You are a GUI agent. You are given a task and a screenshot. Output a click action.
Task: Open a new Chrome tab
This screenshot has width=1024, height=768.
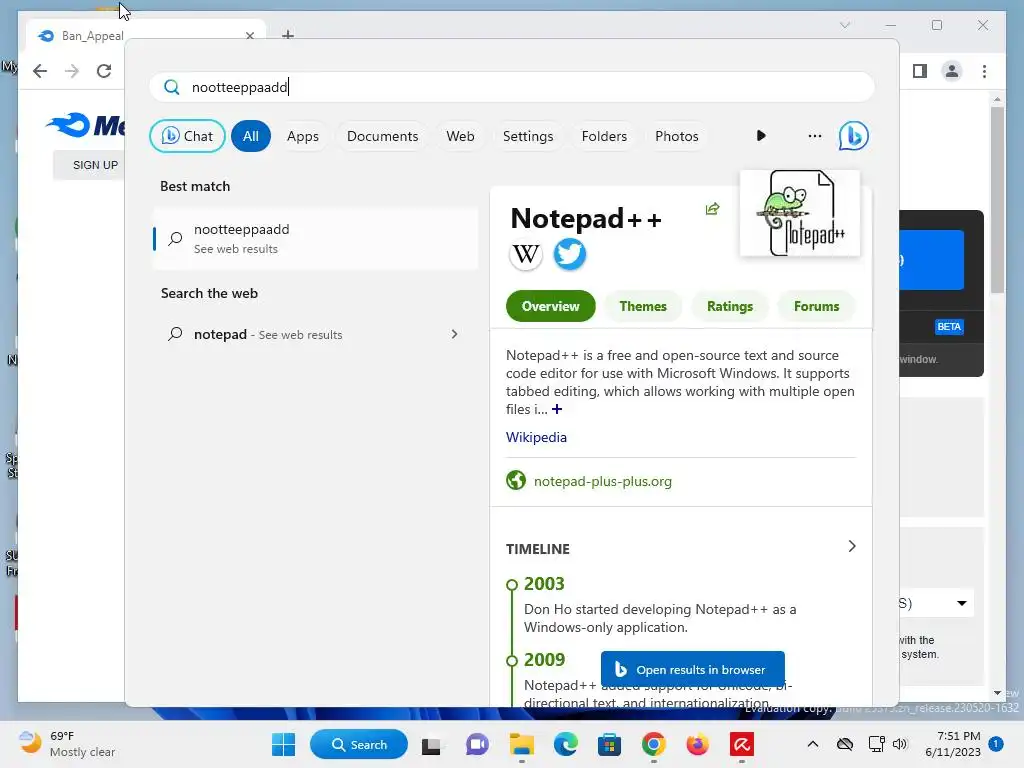click(x=288, y=35)
